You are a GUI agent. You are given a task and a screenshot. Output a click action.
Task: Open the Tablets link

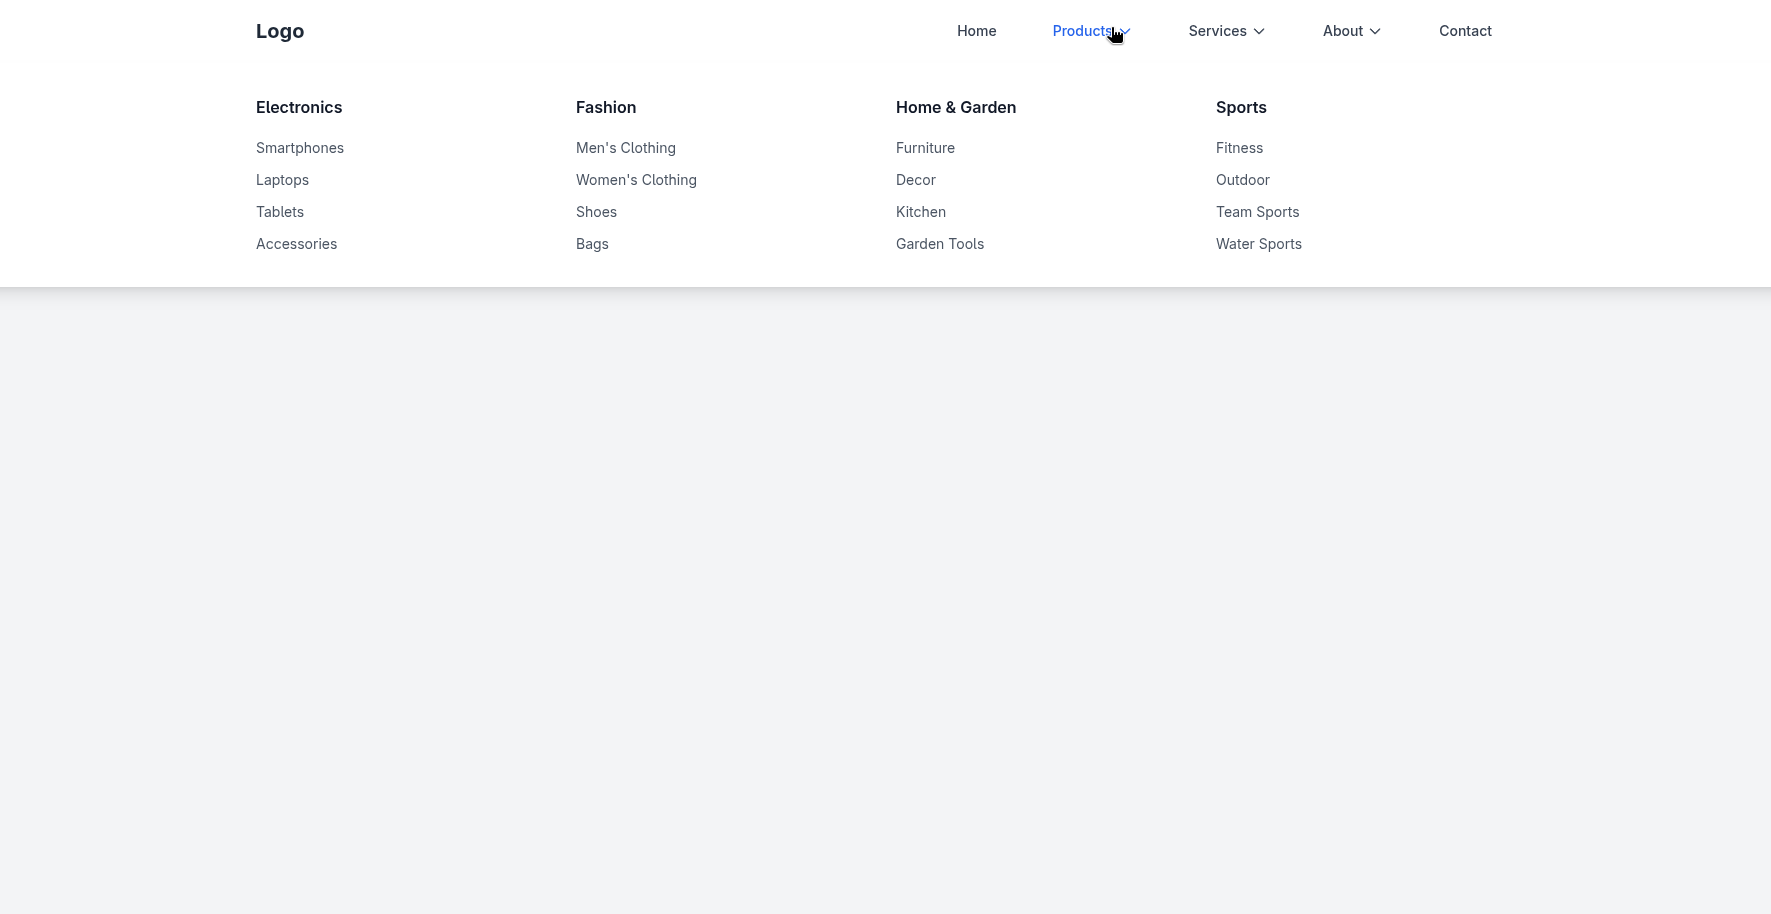280,212
